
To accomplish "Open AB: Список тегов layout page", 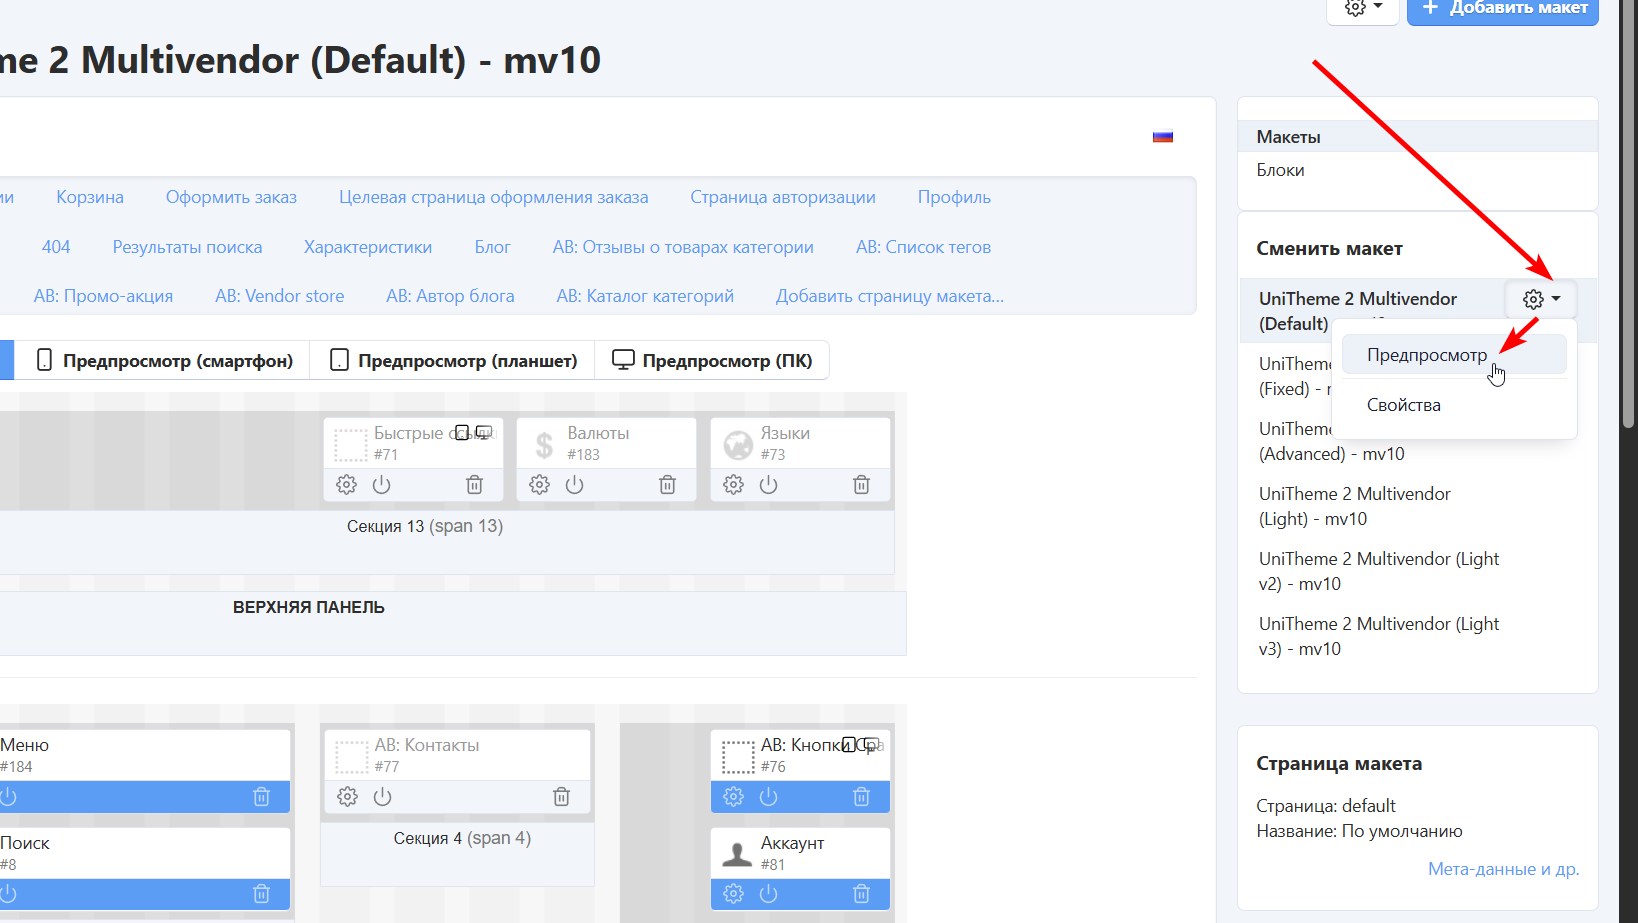I will [923, 247].
